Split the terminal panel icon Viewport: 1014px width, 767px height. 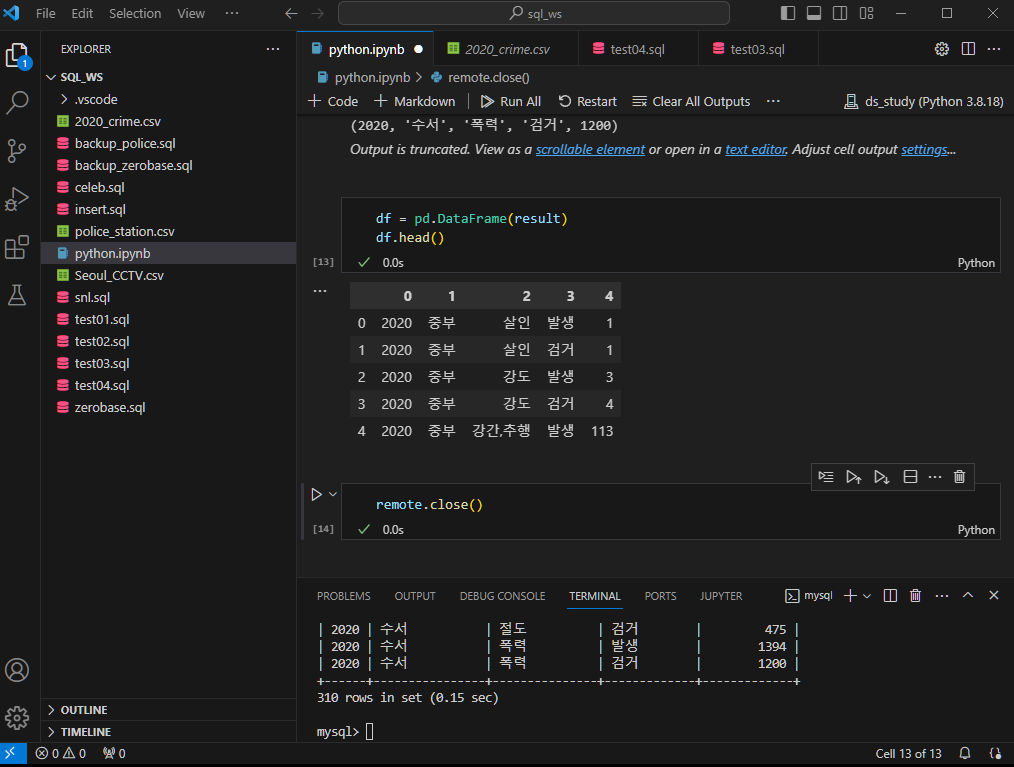[x=890, y=596]
